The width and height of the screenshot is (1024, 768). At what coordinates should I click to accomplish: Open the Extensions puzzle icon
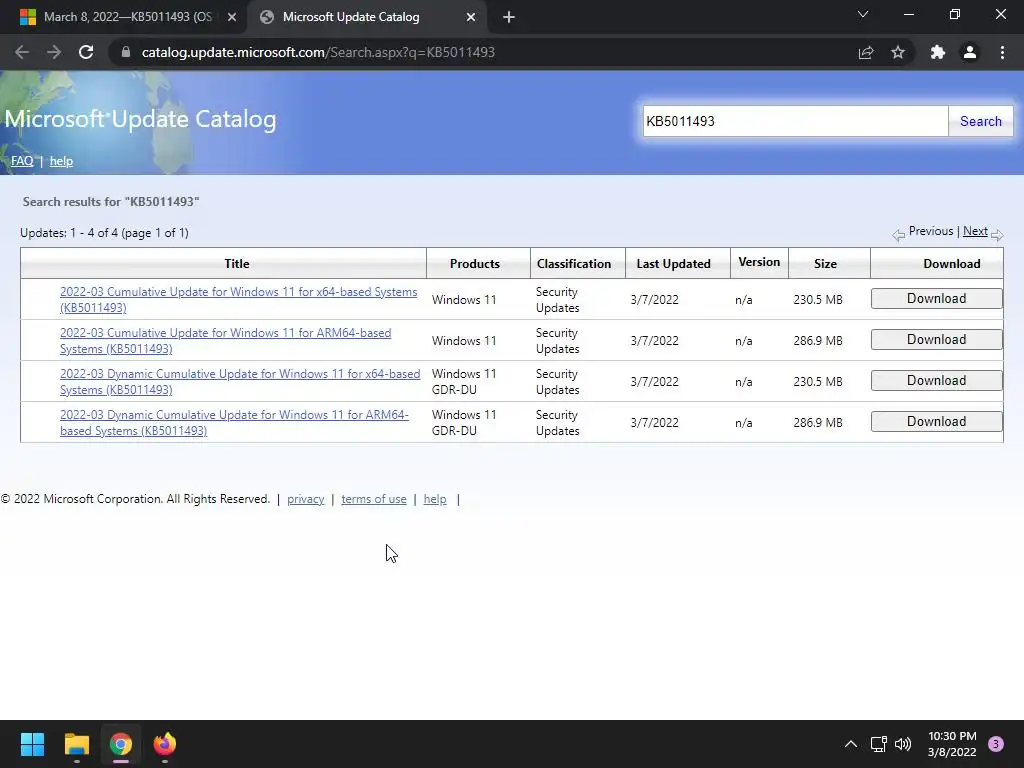coord(938,52)
